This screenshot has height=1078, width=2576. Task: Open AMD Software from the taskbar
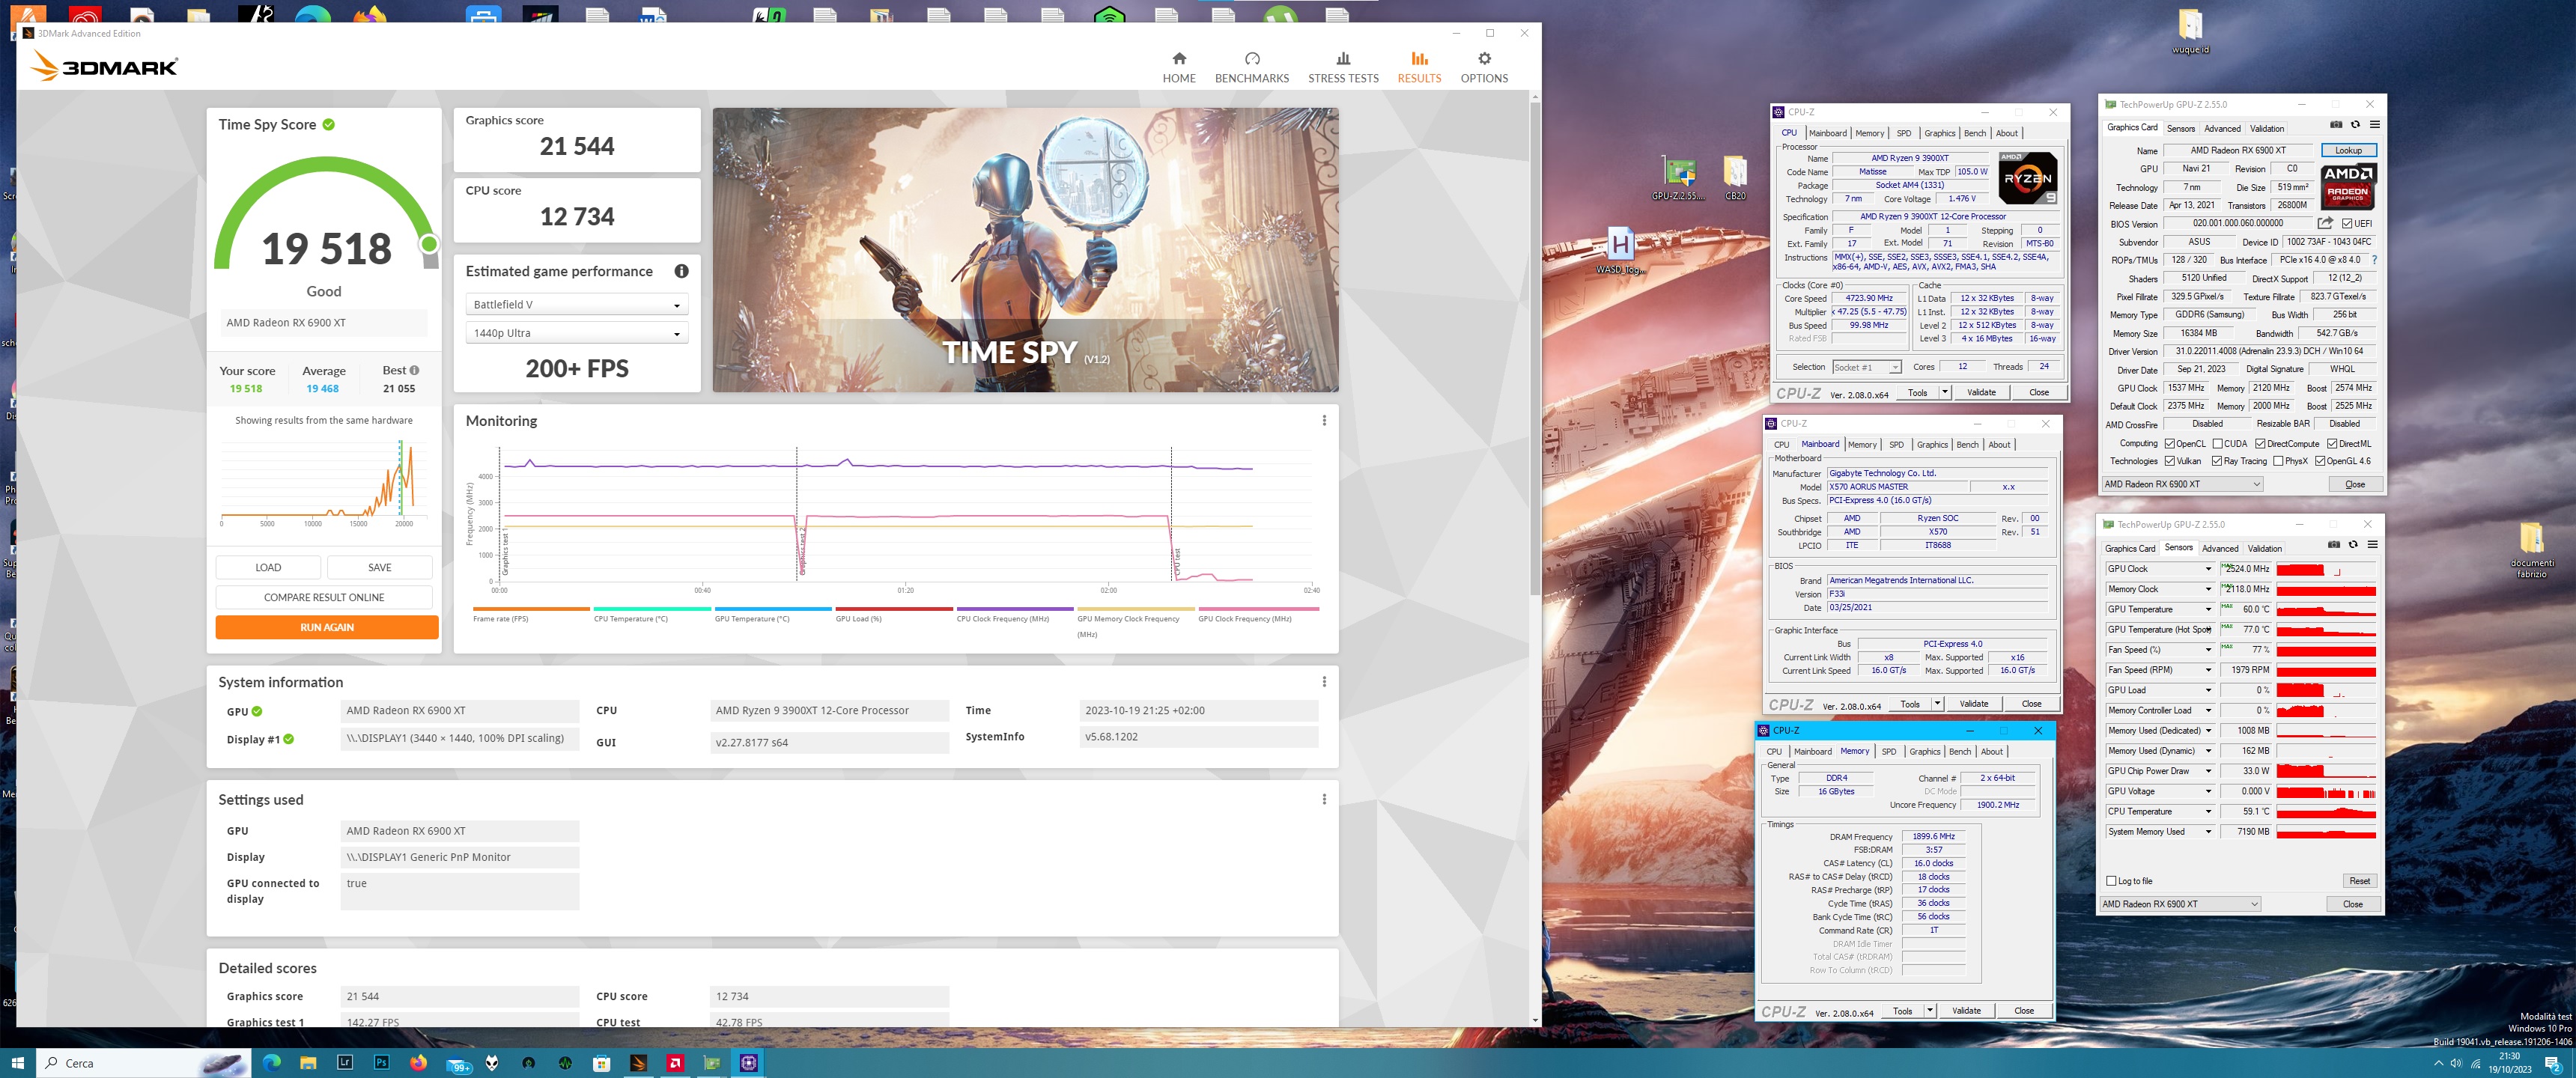[675, 1062]
